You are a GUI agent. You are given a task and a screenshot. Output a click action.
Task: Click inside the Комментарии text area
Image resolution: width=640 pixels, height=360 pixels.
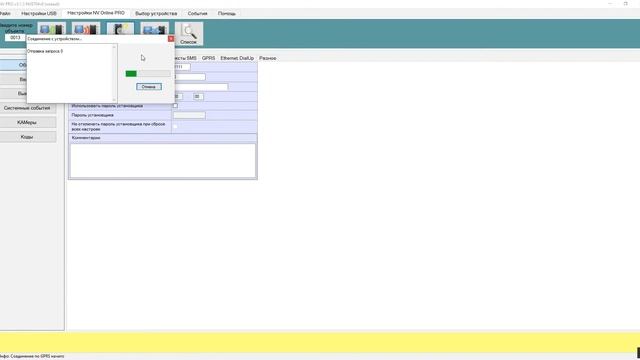point(163,160)
